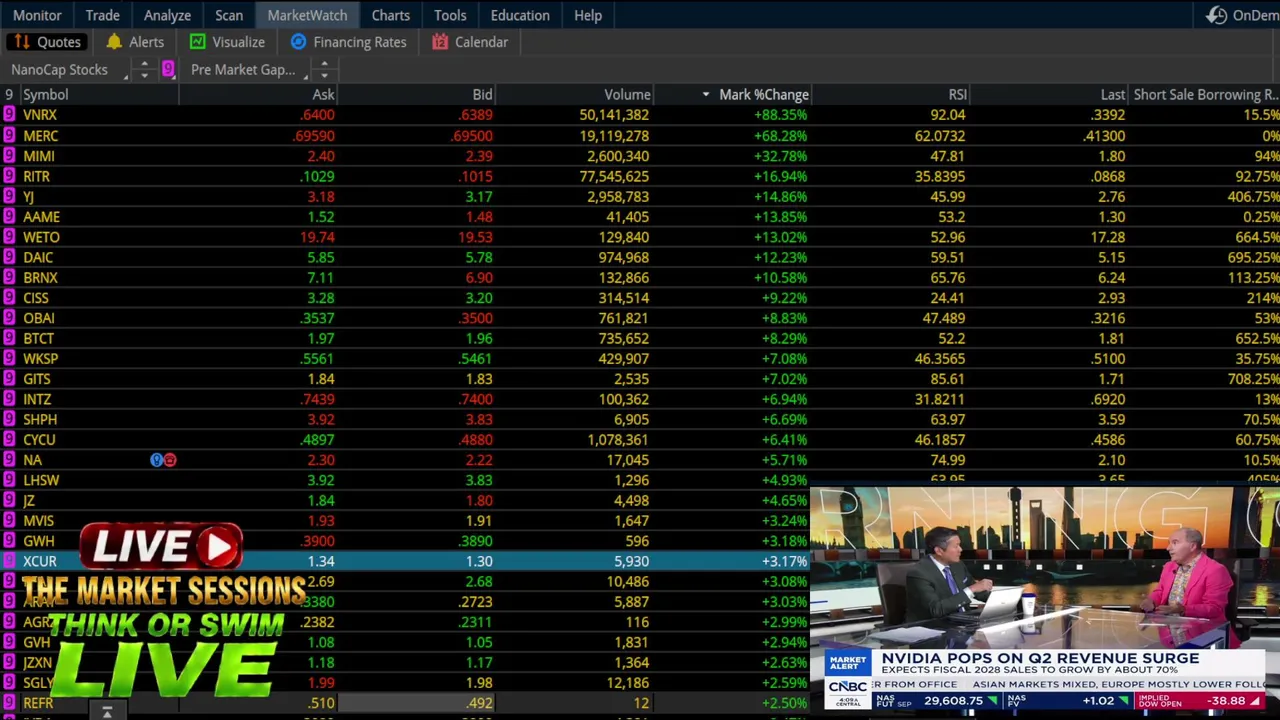
Task: Open the Alerts sub-tab
Action: point(135,42)
